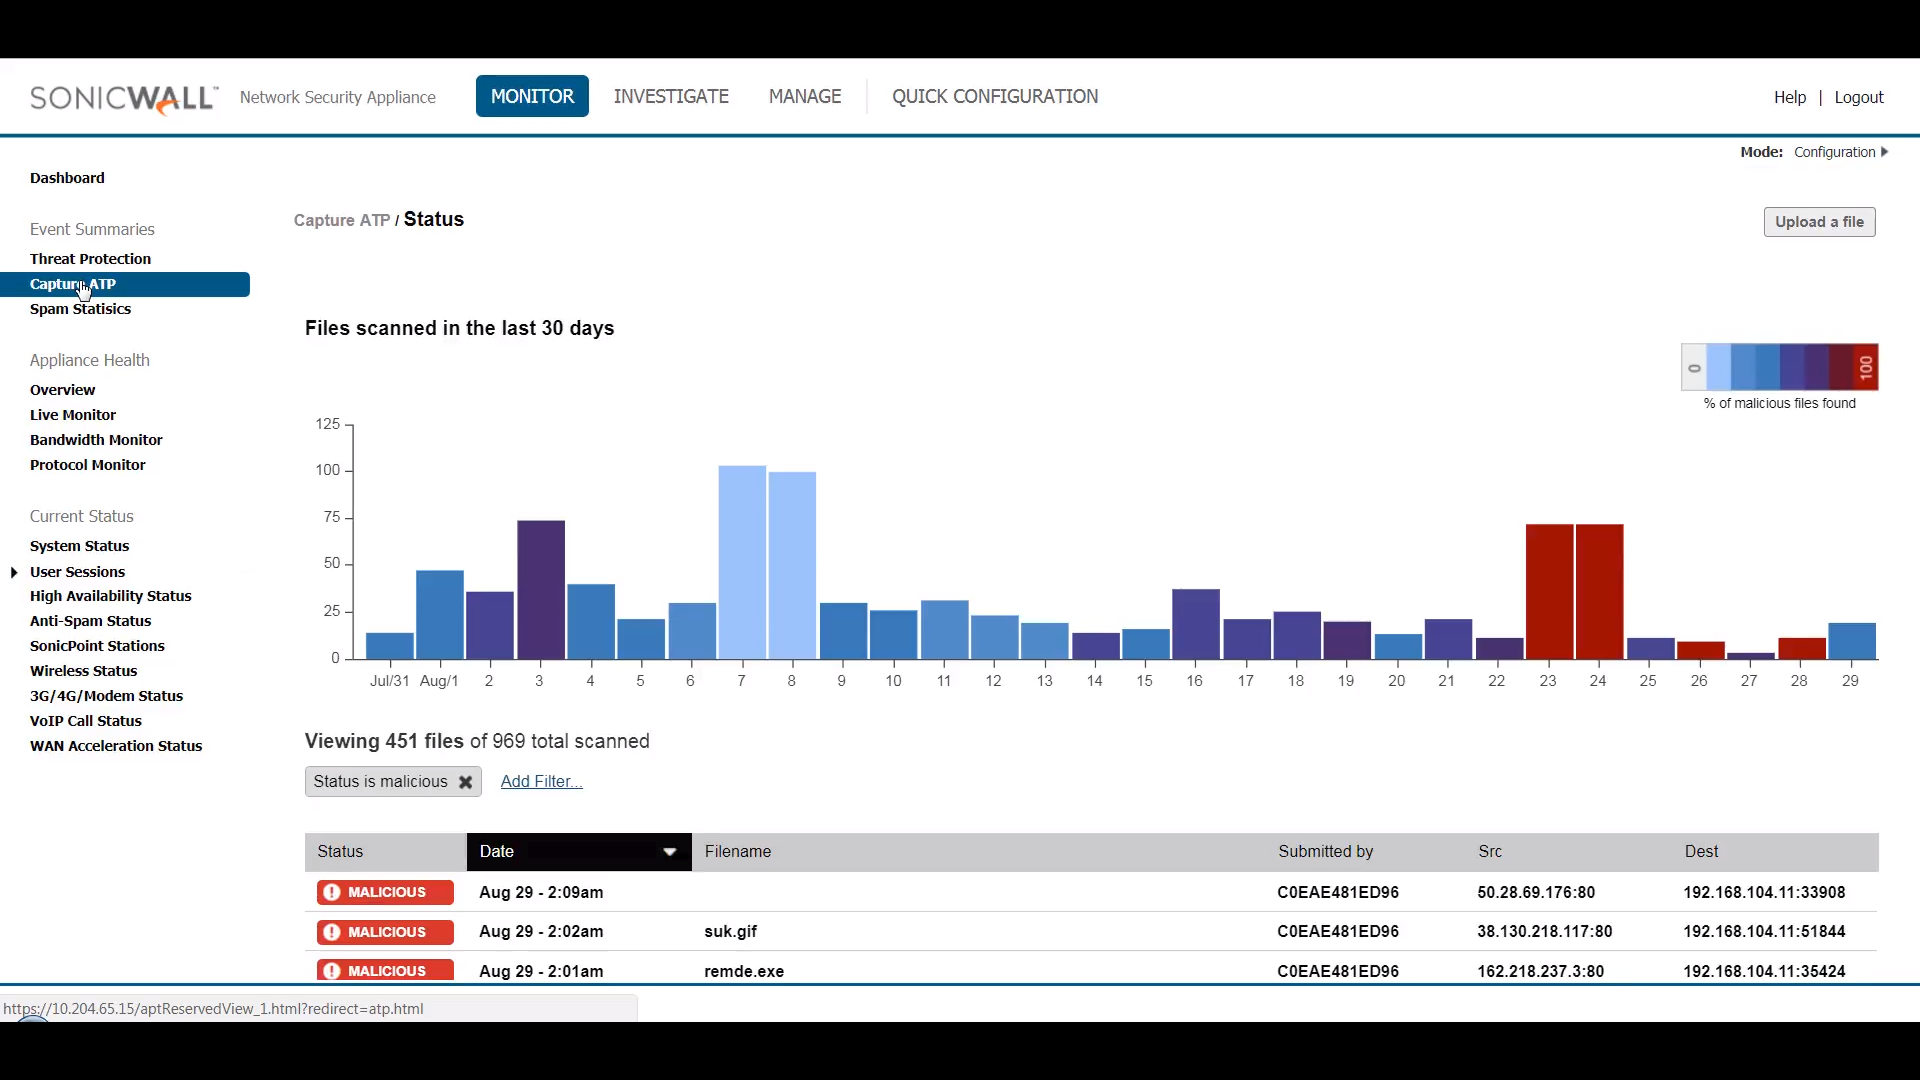This screenshot has width=1920, height=1080.
Task: Click the August 24 red bar
Action: click(1600, 591)
